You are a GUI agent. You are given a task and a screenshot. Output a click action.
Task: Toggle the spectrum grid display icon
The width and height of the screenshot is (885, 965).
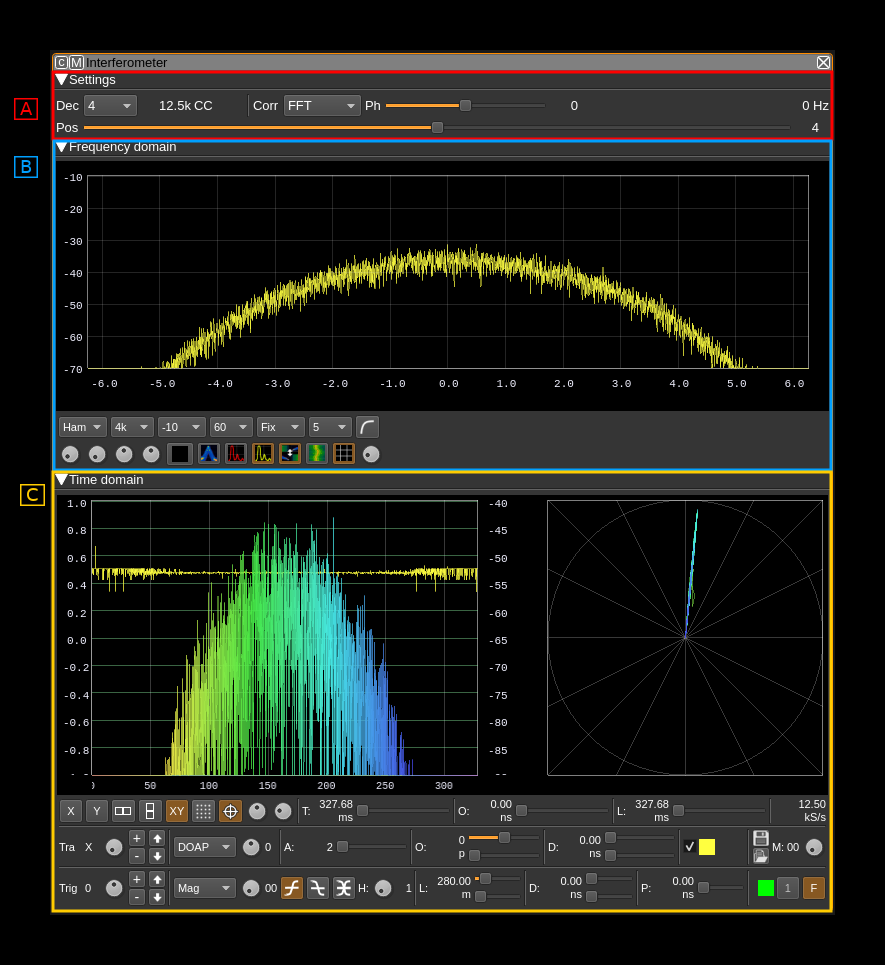pyautogui.click(x=344, y=454)
